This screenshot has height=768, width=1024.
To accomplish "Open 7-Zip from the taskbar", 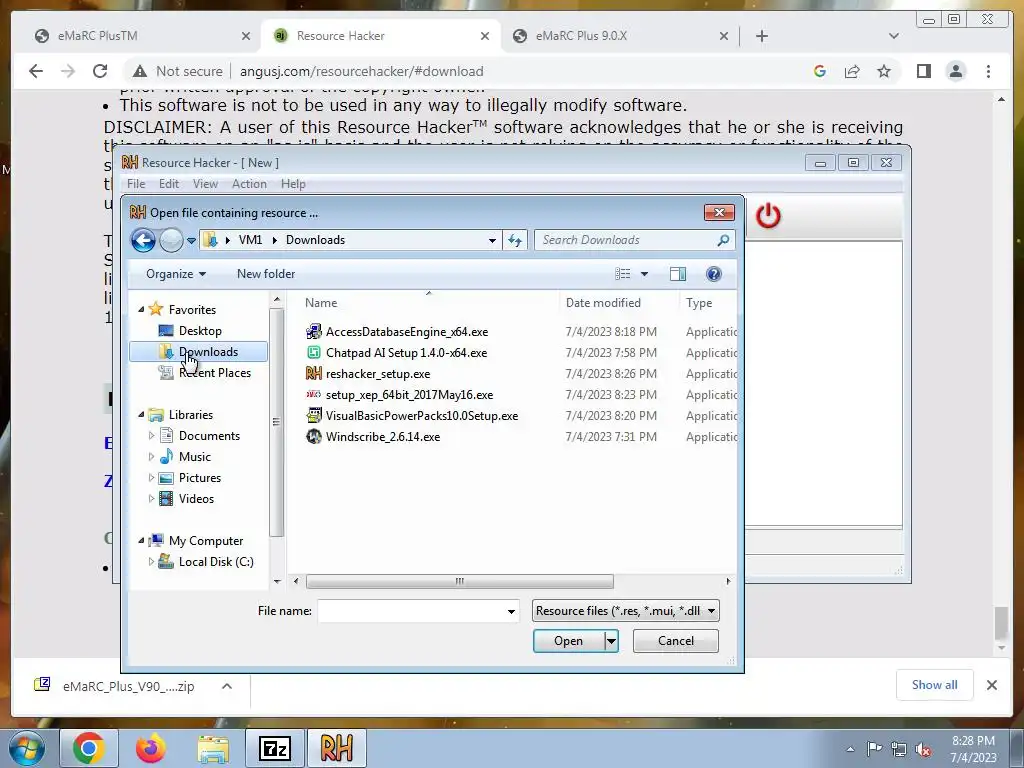I will [x=275, y=748].
